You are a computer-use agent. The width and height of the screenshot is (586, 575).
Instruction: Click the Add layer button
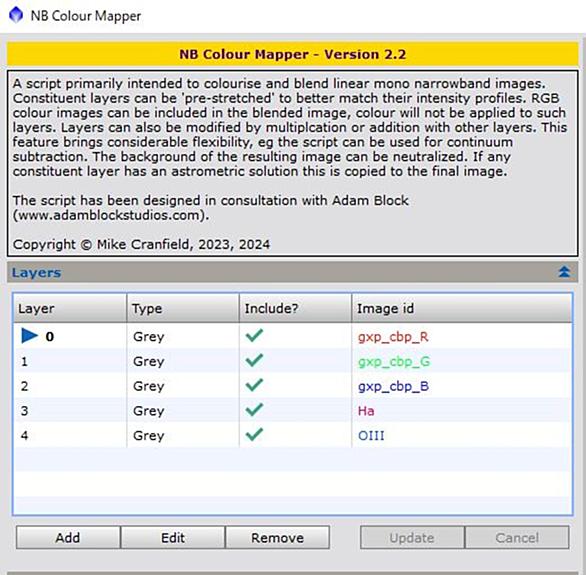point(68,538)
